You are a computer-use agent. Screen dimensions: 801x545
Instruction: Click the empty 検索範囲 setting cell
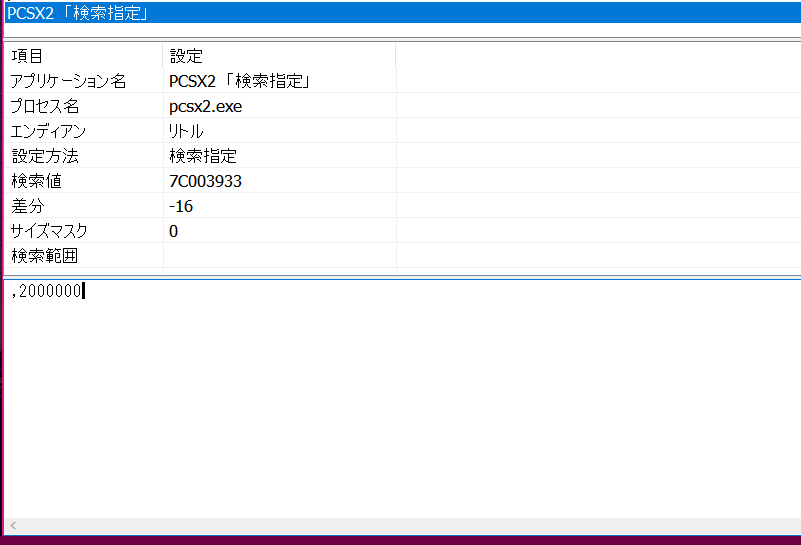279,255
